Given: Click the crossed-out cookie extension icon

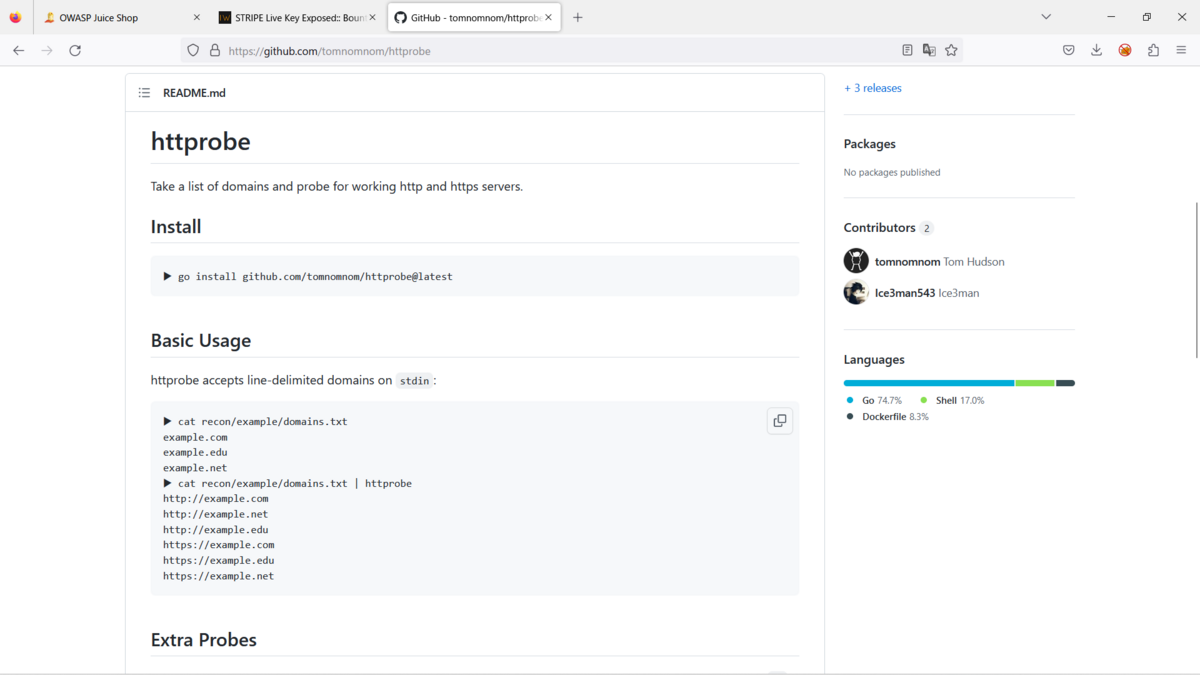Looking at the screenshot, I should click(1125, 50).
